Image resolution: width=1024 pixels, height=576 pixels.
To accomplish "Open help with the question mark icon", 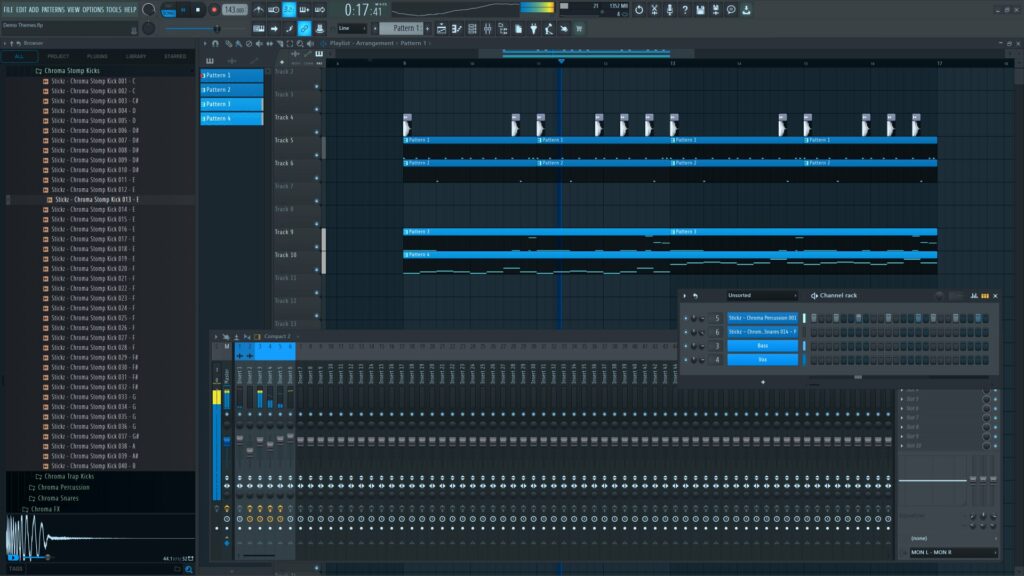I will pos(685,10).
